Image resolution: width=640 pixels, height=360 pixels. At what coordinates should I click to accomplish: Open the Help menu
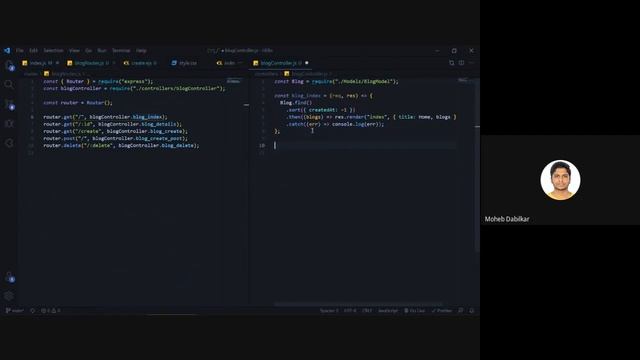[141, 51]
